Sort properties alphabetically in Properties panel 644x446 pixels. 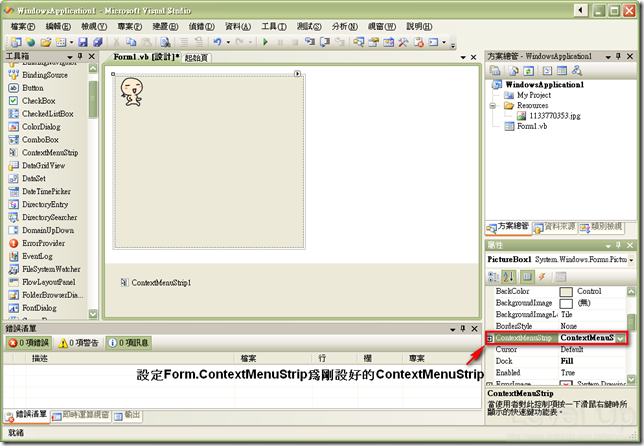point(508,277)
